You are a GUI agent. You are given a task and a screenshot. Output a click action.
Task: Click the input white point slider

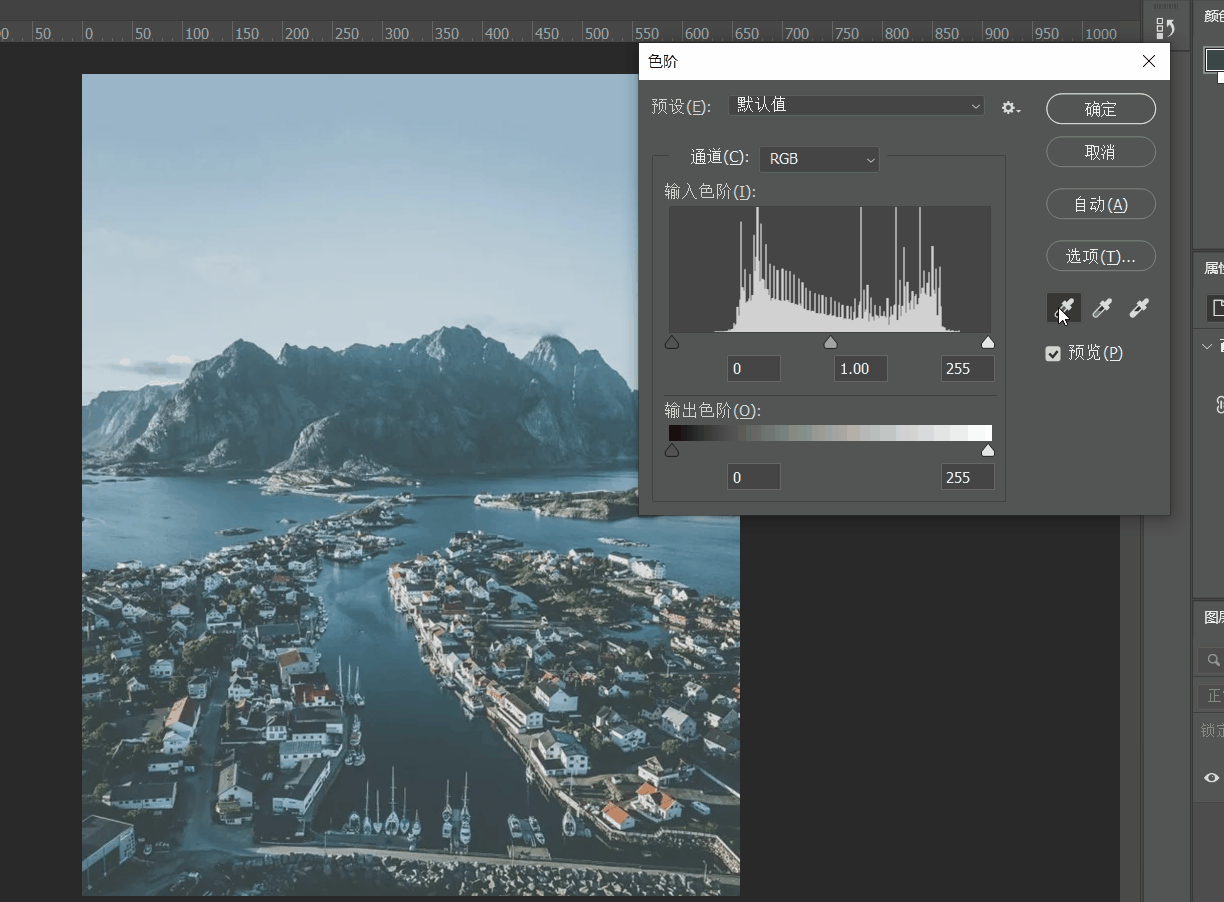tap(988, 342)
